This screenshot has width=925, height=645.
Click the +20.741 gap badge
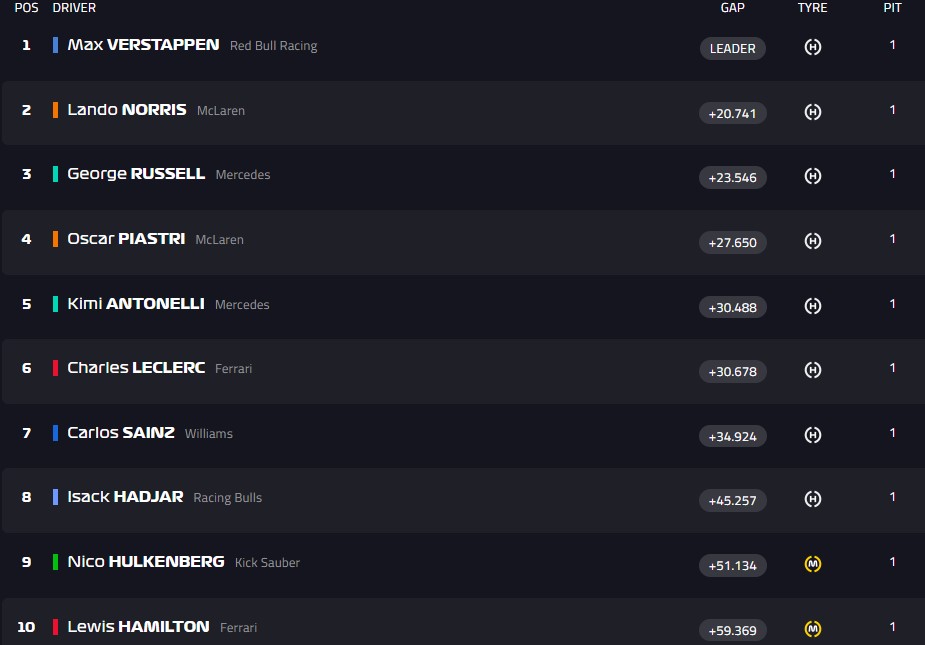tap(733, 113)
